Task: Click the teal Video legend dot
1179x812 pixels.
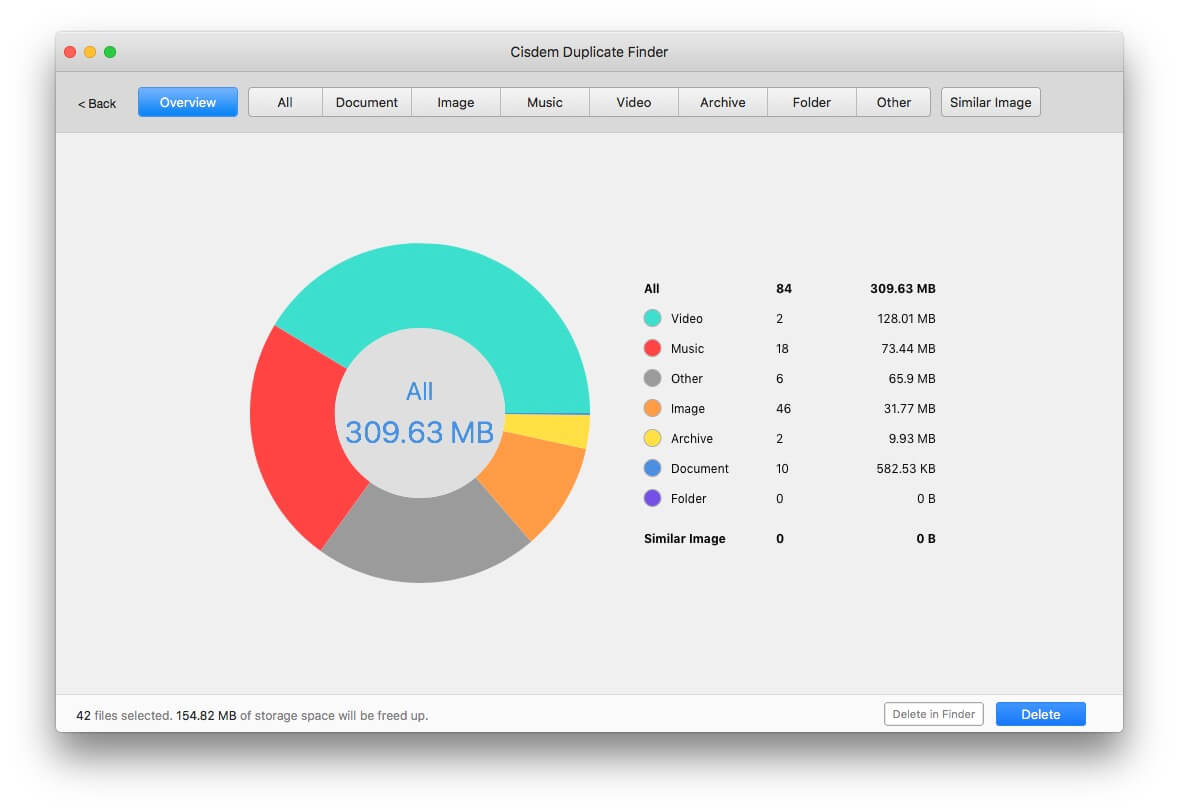Action: [653, 318]
